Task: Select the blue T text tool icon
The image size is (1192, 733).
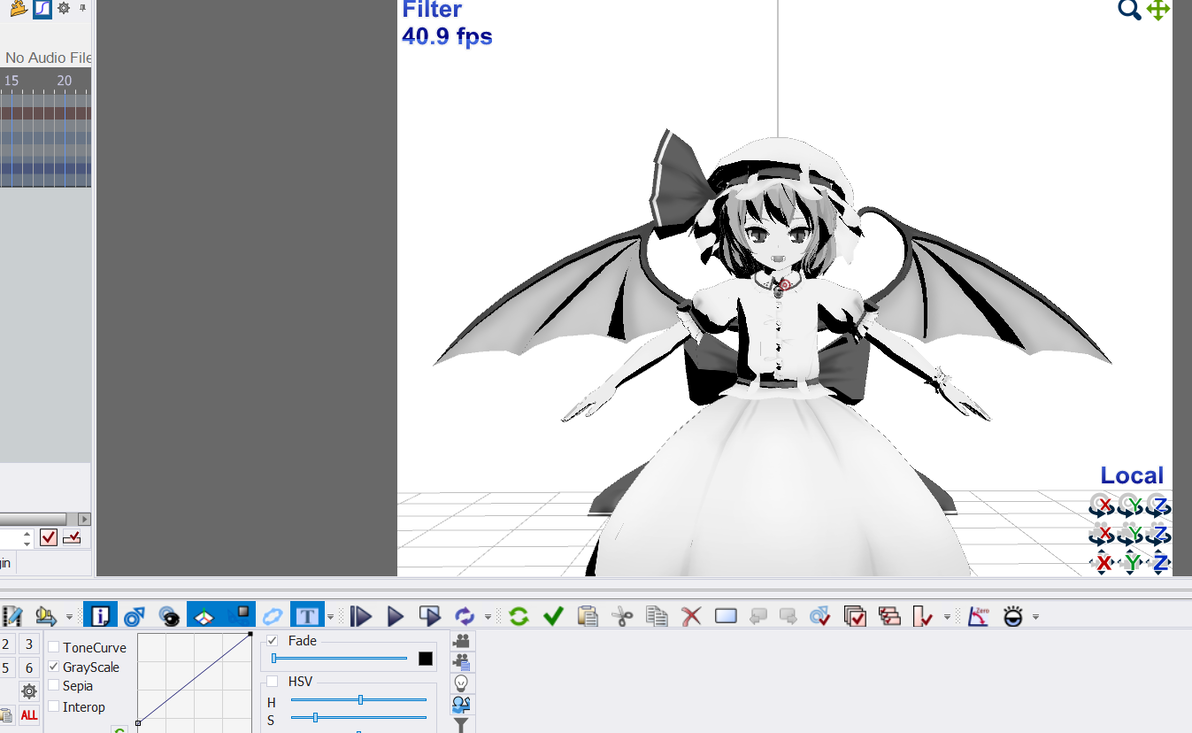Action: (307, 616)
